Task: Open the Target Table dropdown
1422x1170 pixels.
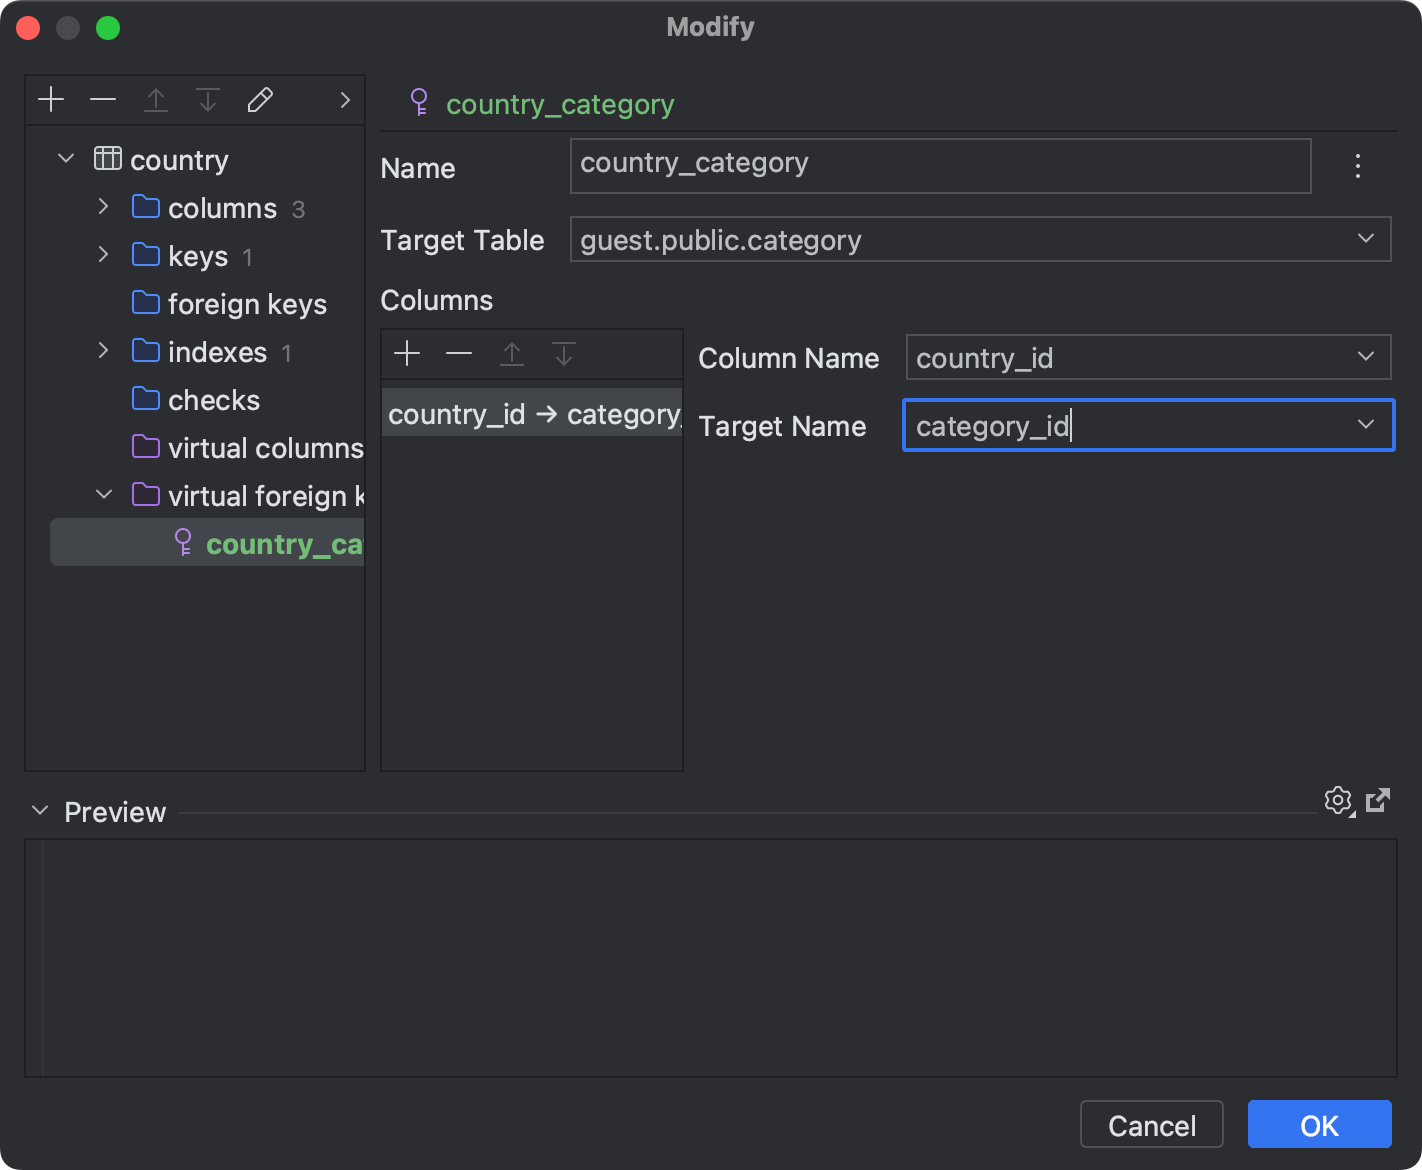Action: click(x=1366, y=239)
